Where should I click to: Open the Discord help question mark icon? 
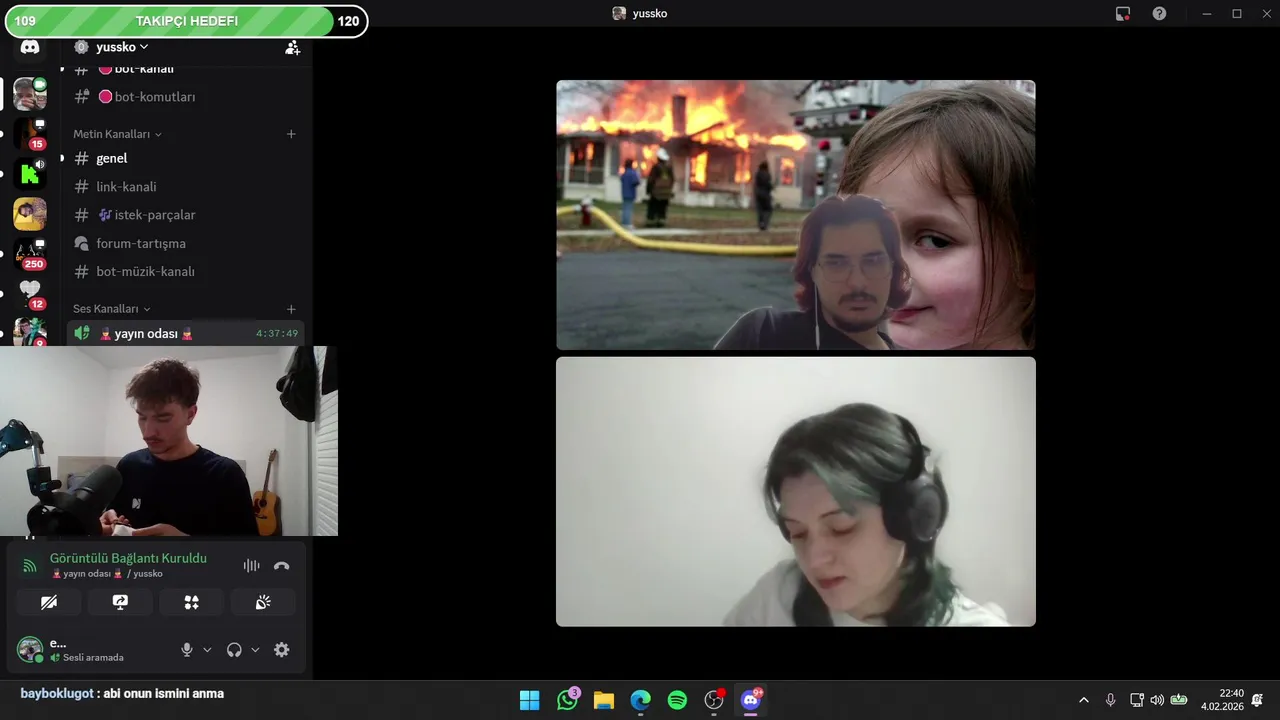(1159, 13)
